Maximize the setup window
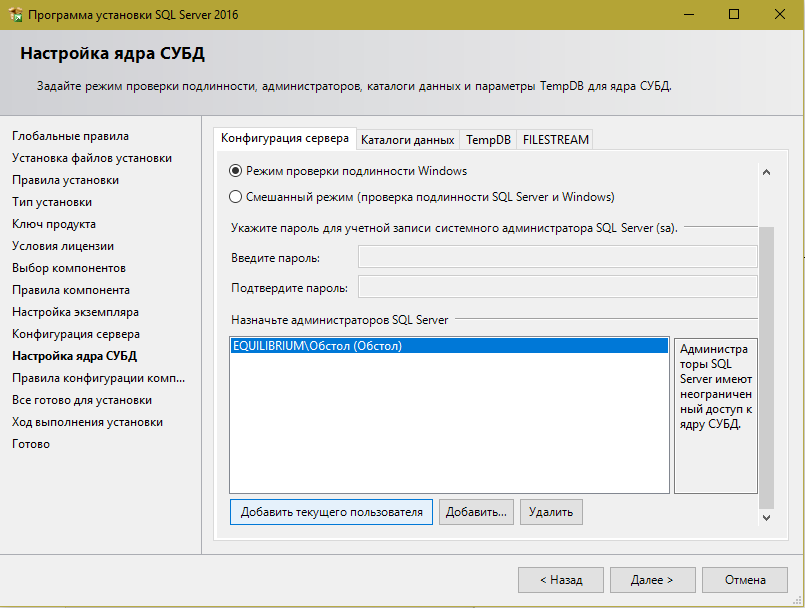The height and width of the screenshot is (608, 805). (734, 14)
